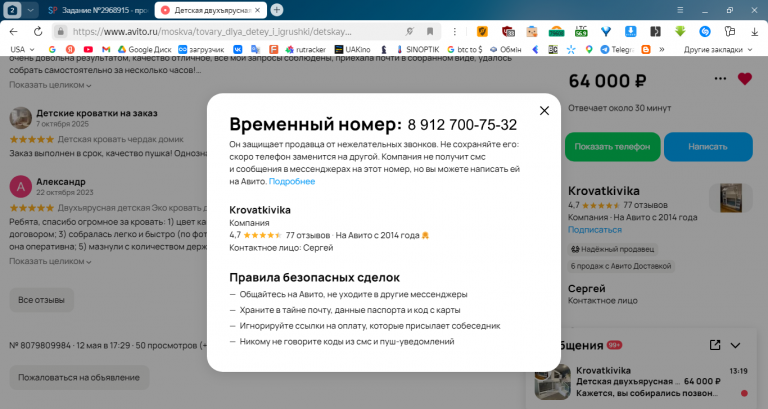This screenshot has width=768, height=409.
Task: Open the tab counter showing 2
Action: click(12, 10)
